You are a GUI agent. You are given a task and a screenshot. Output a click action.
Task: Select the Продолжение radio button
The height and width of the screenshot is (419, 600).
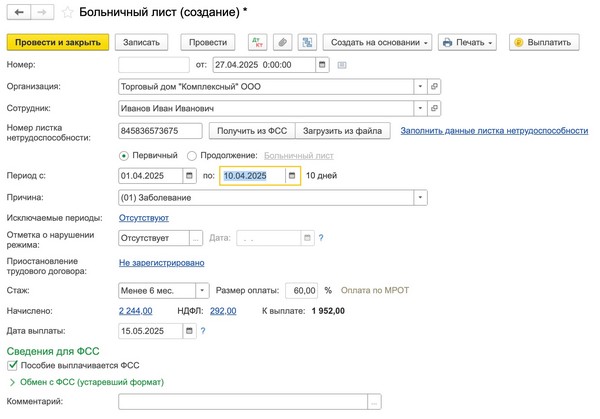click(x=192, y=155)
